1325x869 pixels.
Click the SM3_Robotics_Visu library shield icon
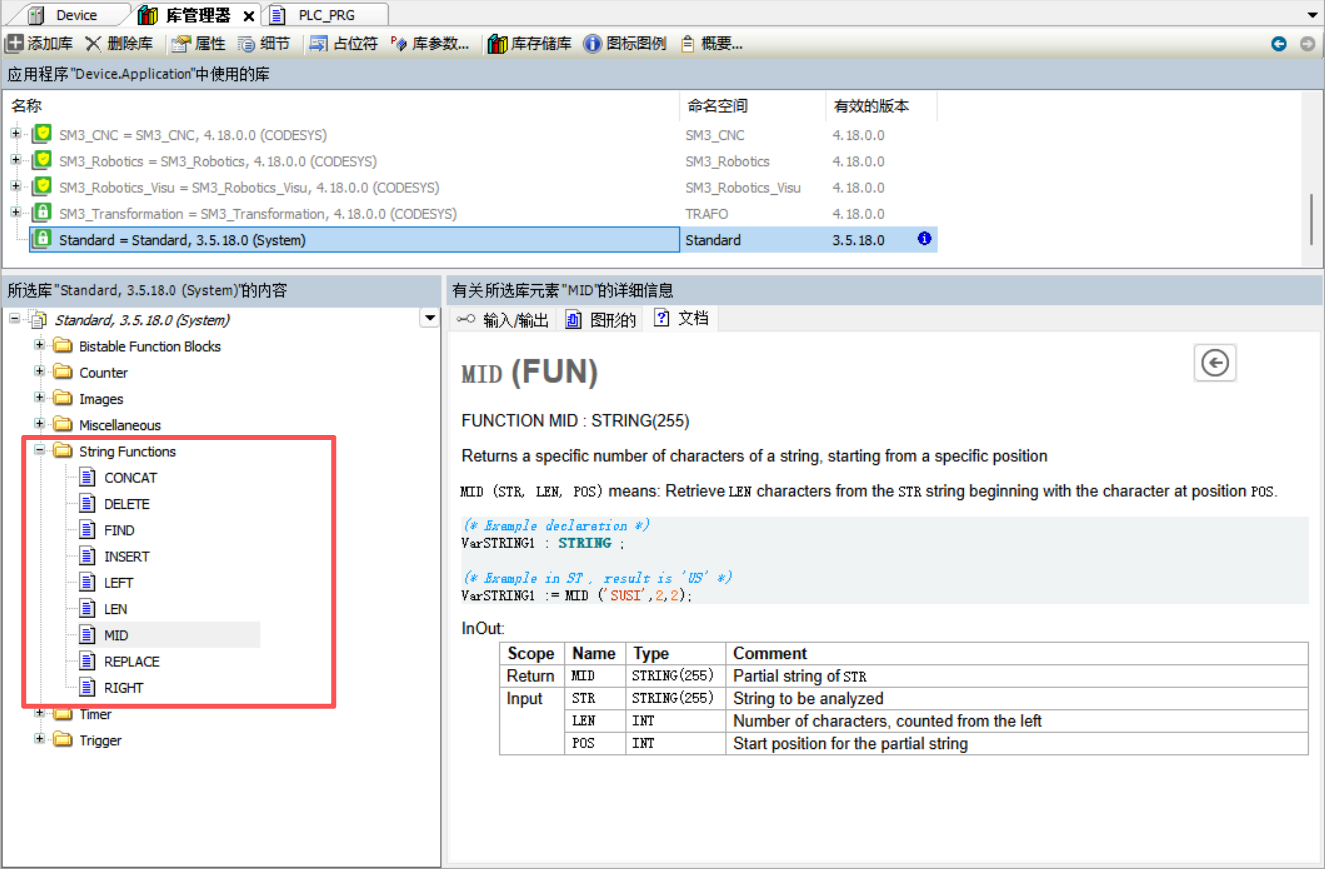41,186
